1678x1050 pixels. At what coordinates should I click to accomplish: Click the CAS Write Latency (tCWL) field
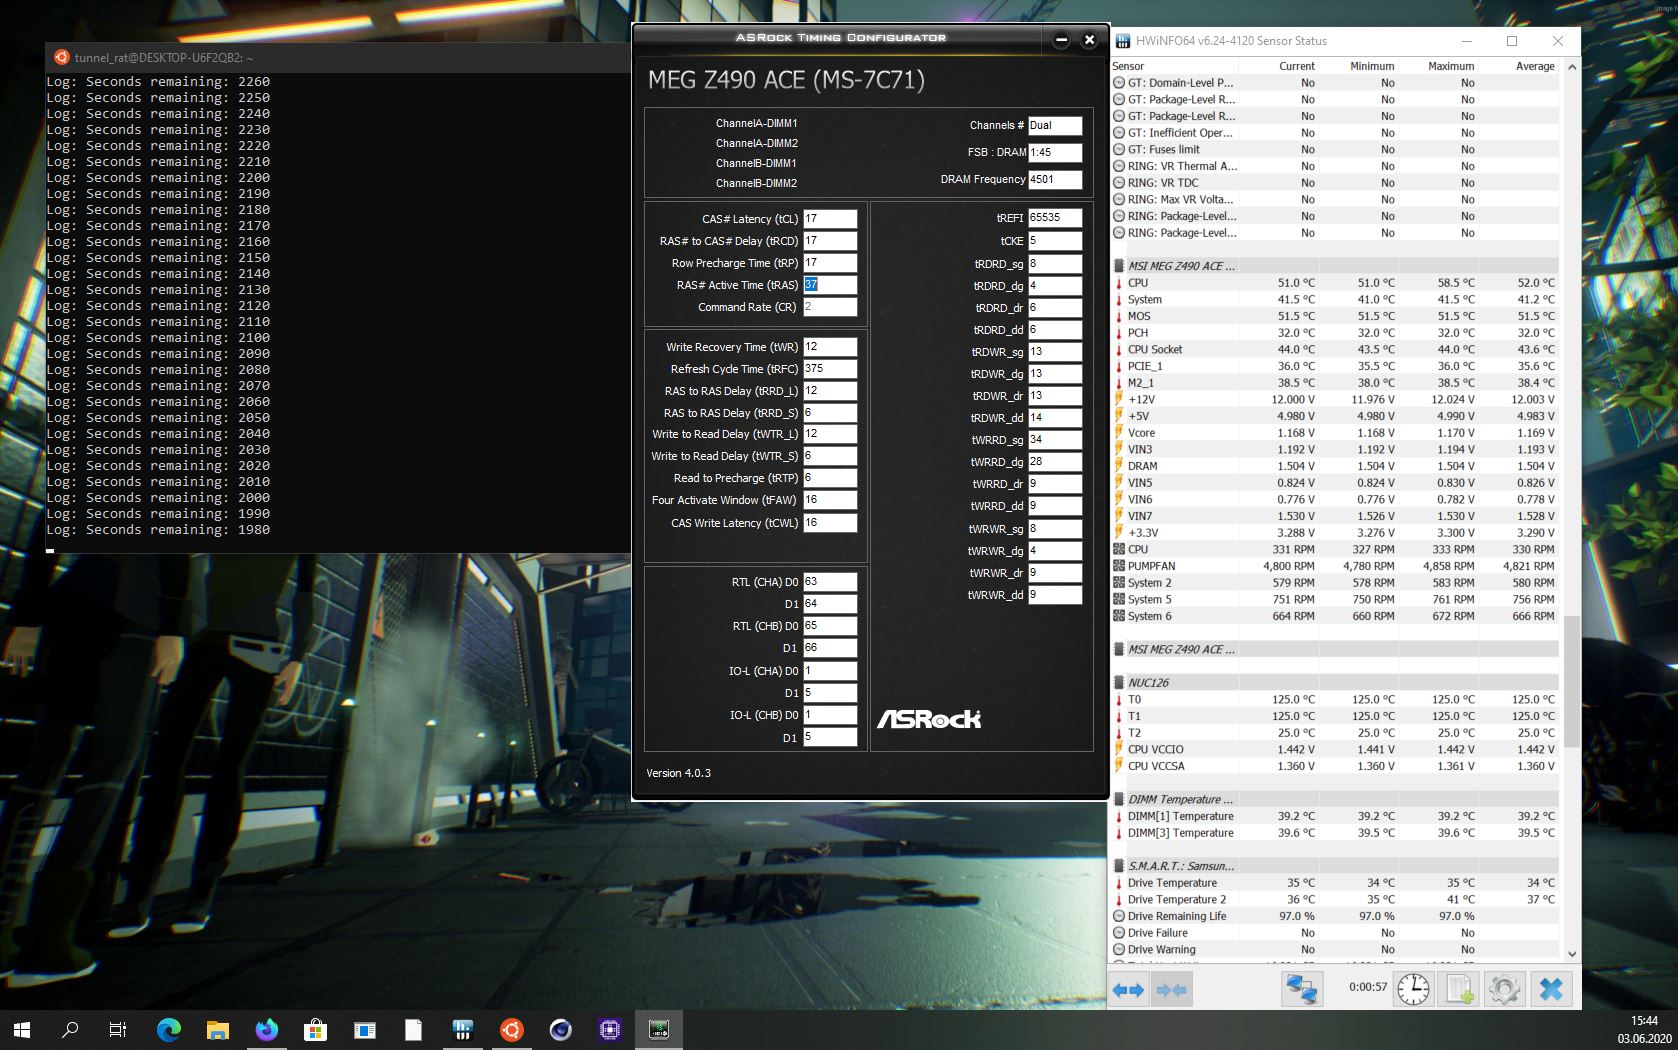click(830, 523)
